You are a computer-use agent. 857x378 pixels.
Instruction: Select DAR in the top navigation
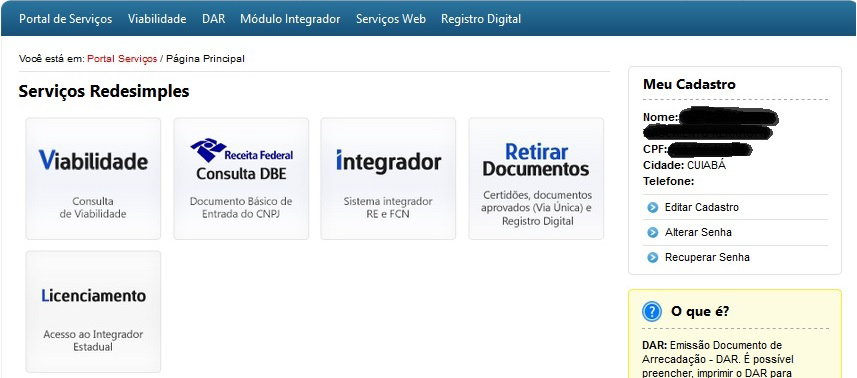(x=213, y=19)
